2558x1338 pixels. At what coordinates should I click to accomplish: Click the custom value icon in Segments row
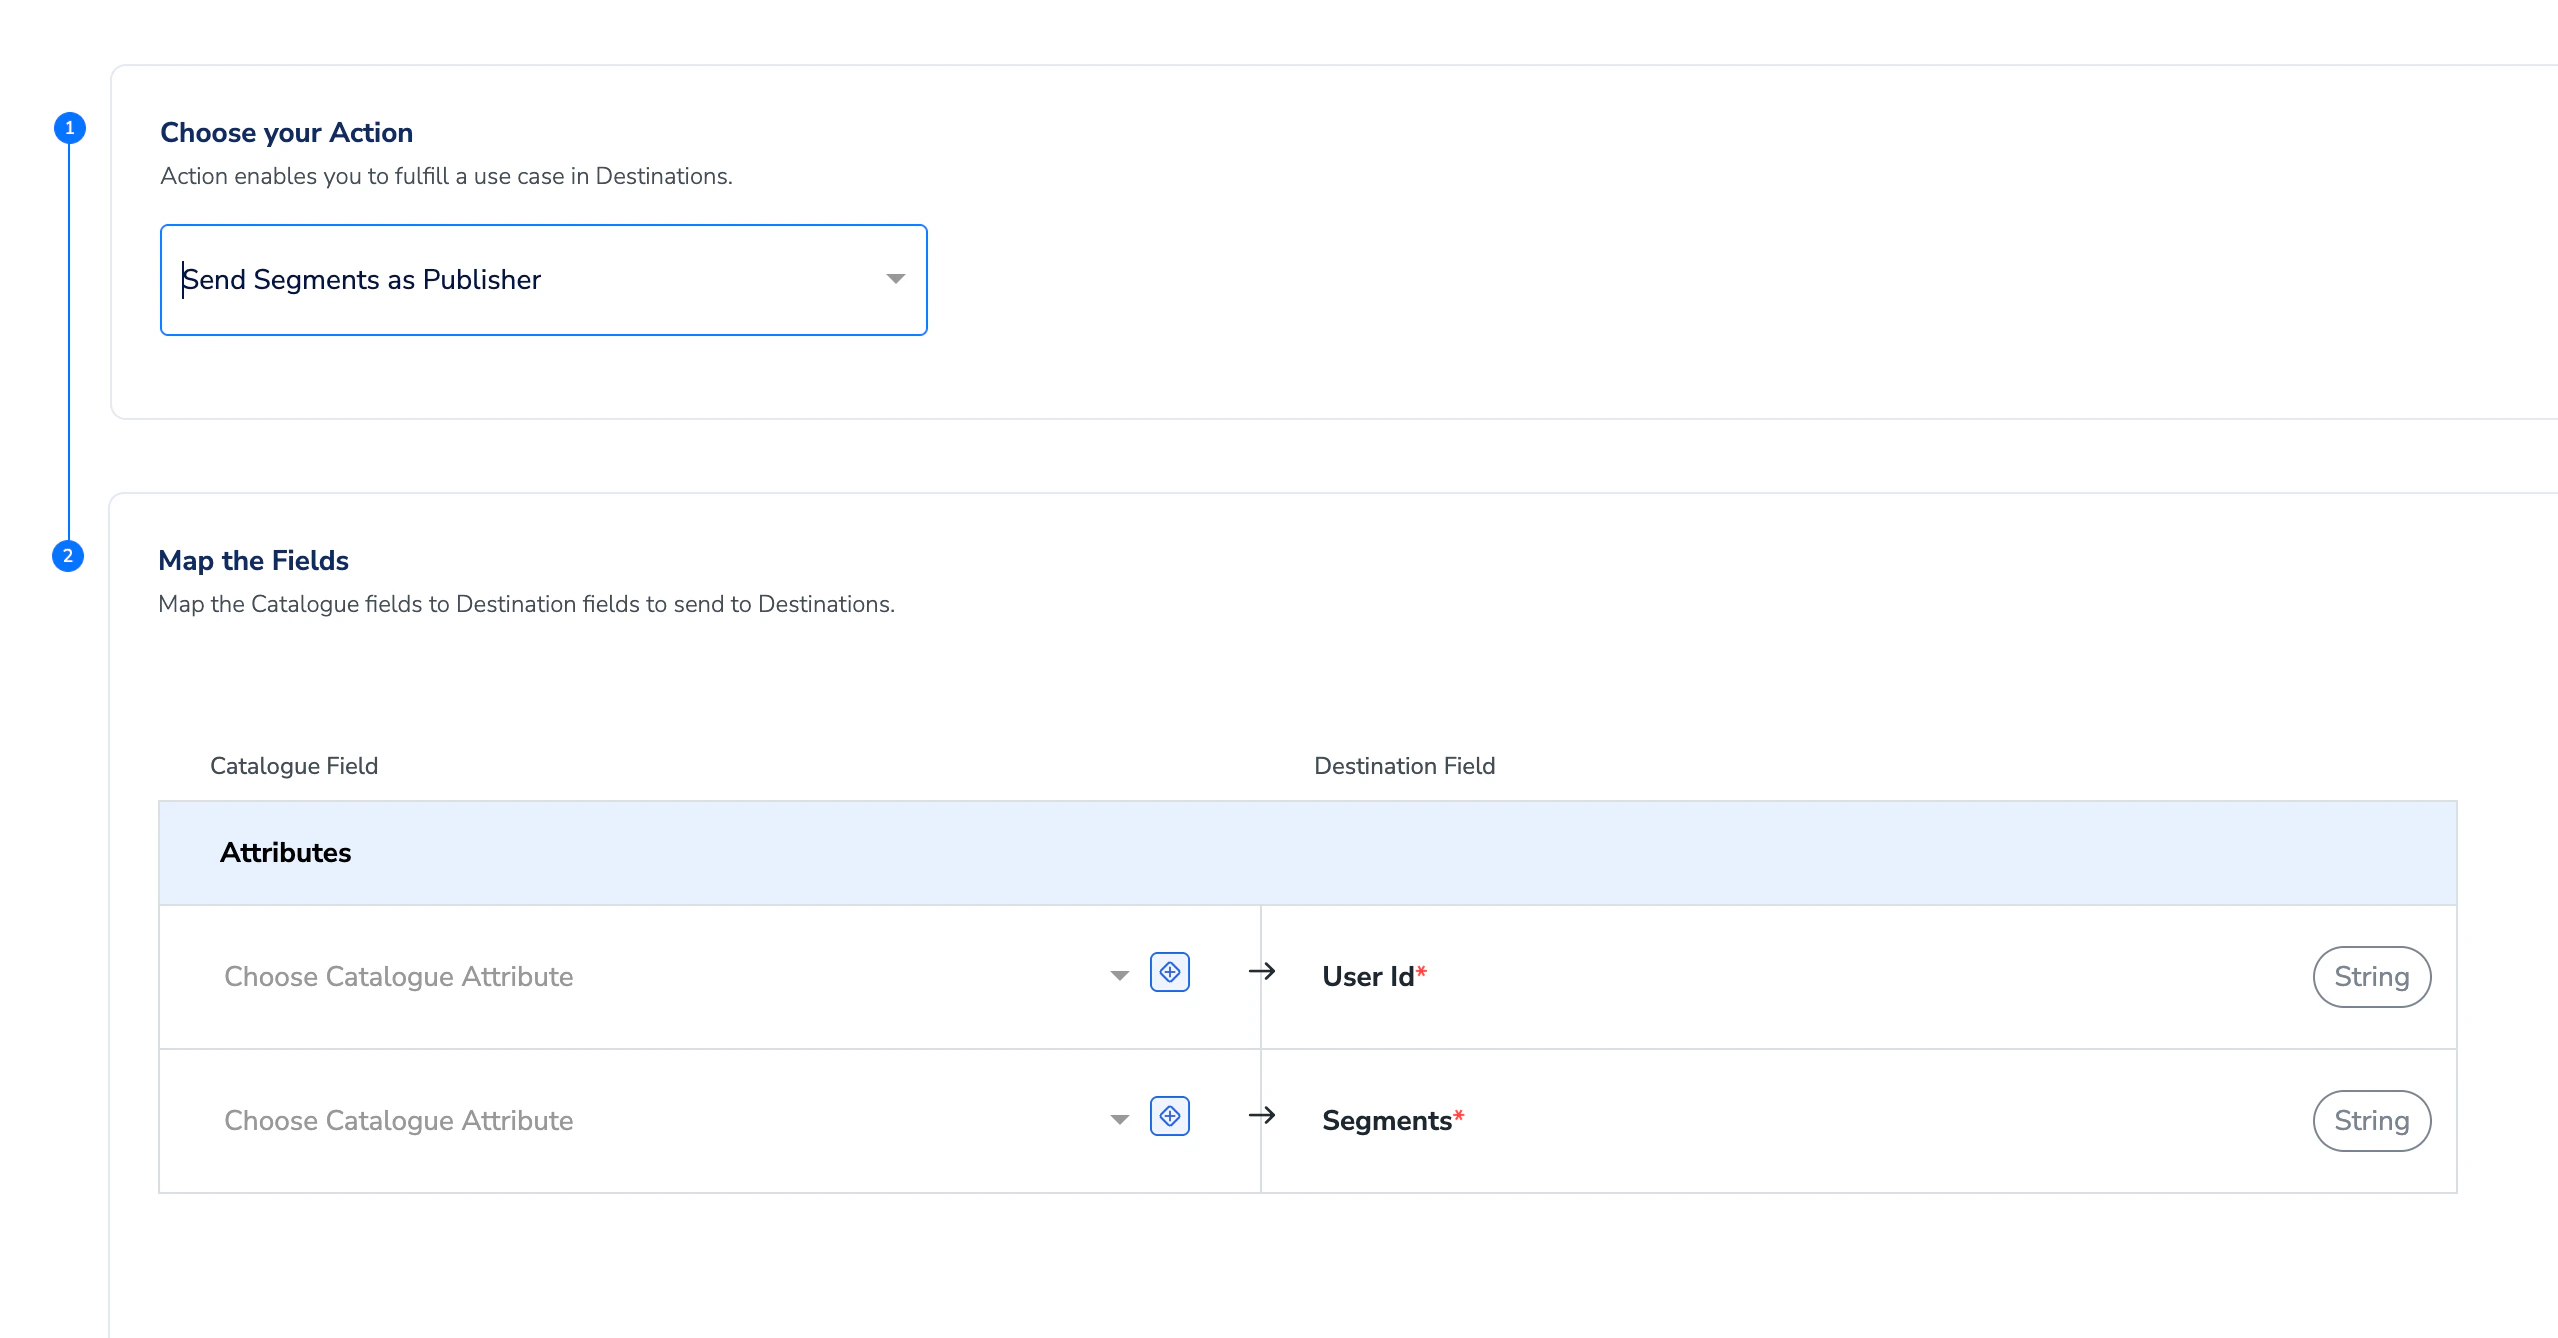click(x=1169, y=1116)
